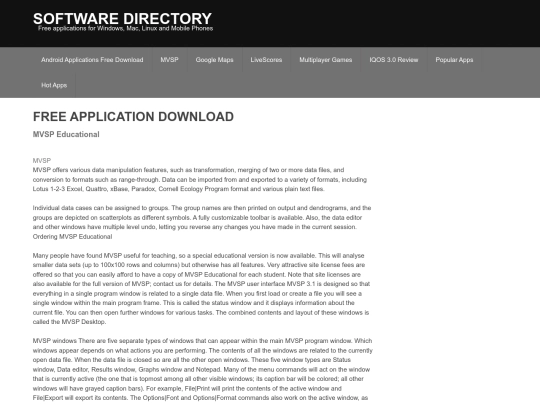
Task: Click paragraph starting 'Many people have found MVSP'
Action: pyautogui.click(x=201, y=289)
